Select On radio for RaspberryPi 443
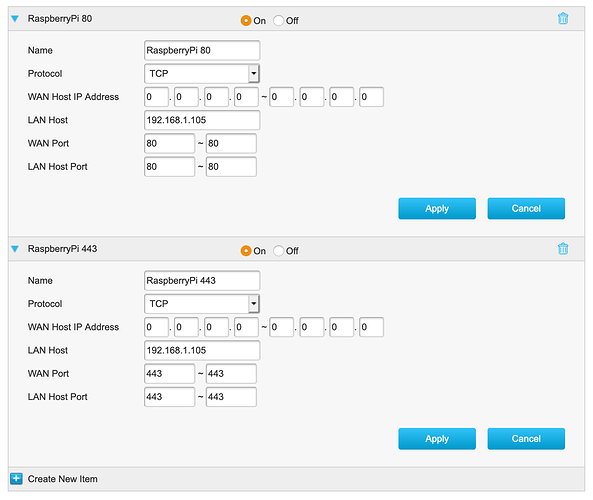Screen dimensions: 593x500 pos(246,251)
